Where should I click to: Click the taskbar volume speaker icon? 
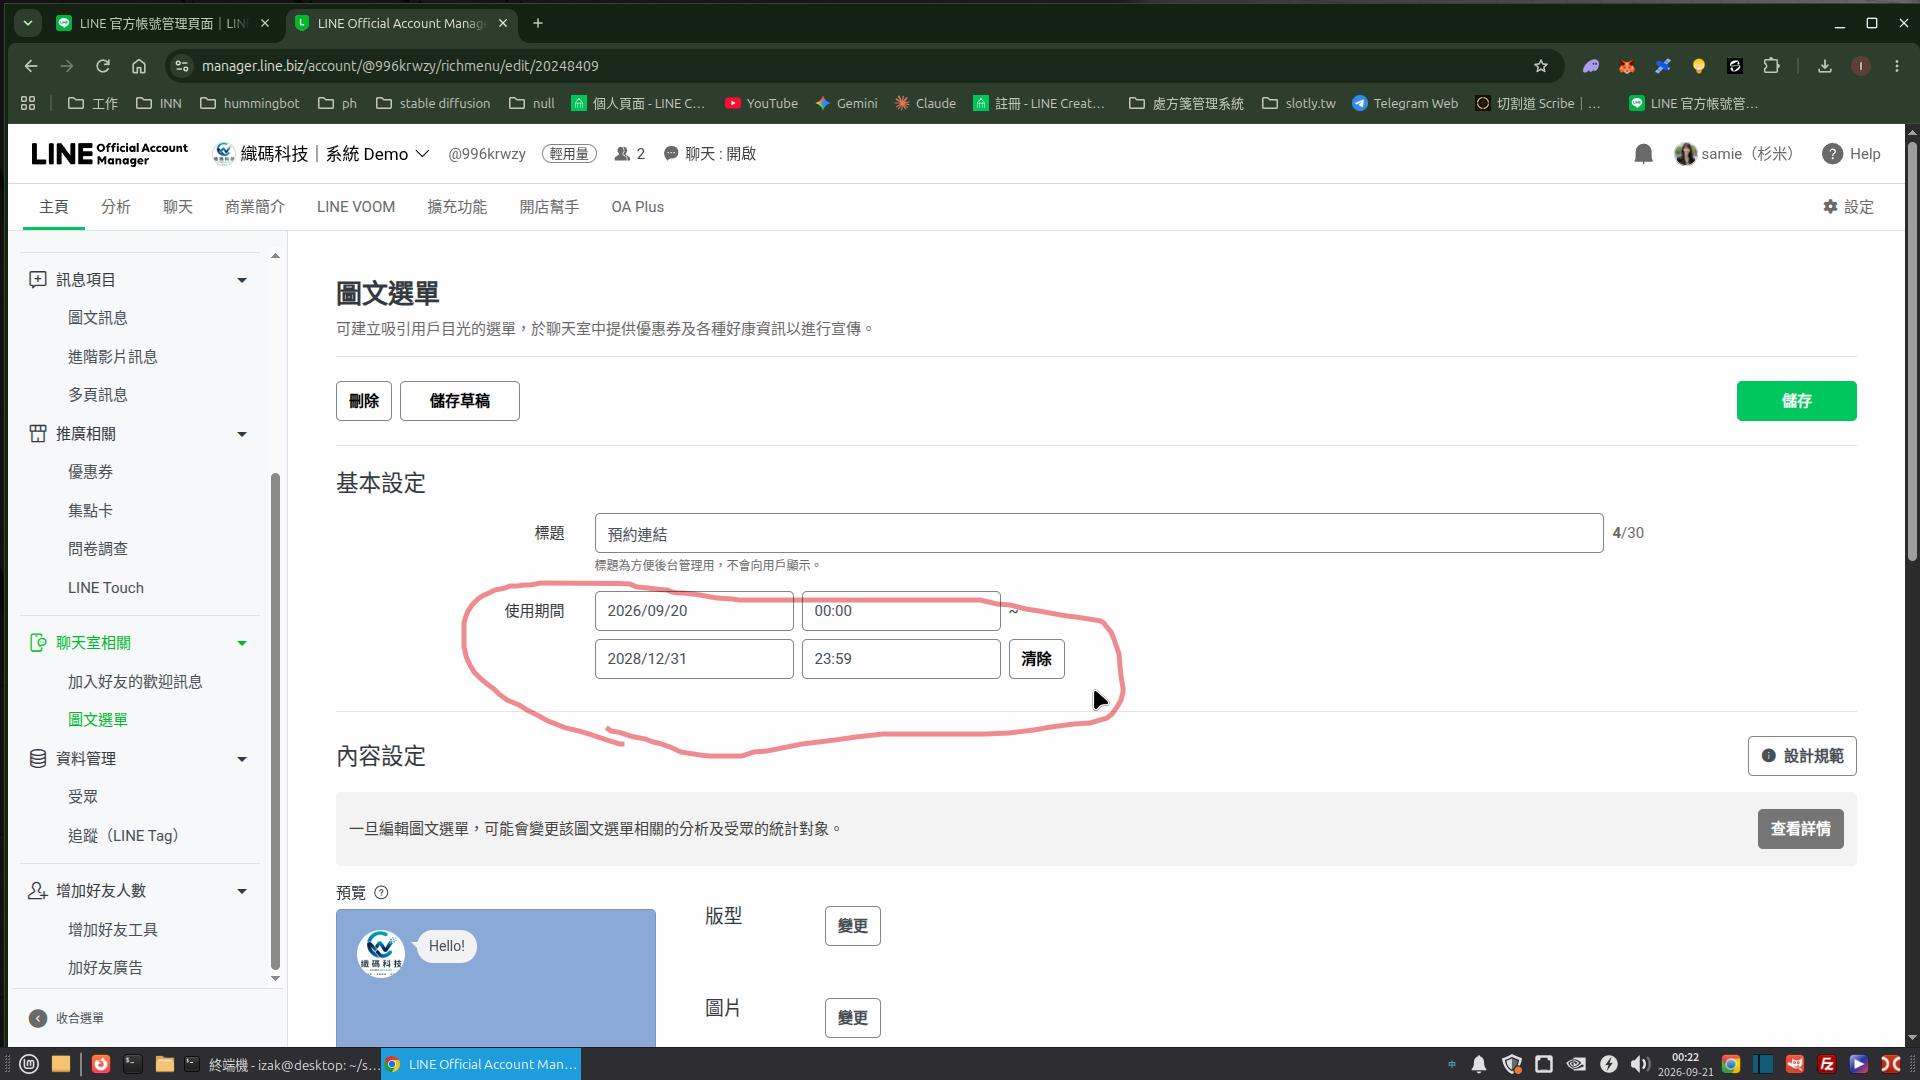1640,1064
